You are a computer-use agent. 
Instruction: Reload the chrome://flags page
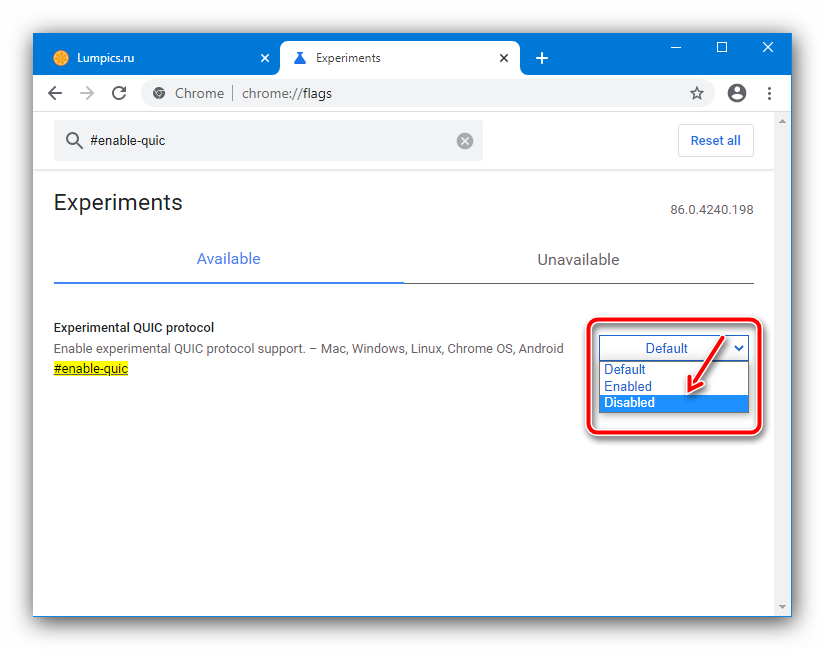point(119,93)
